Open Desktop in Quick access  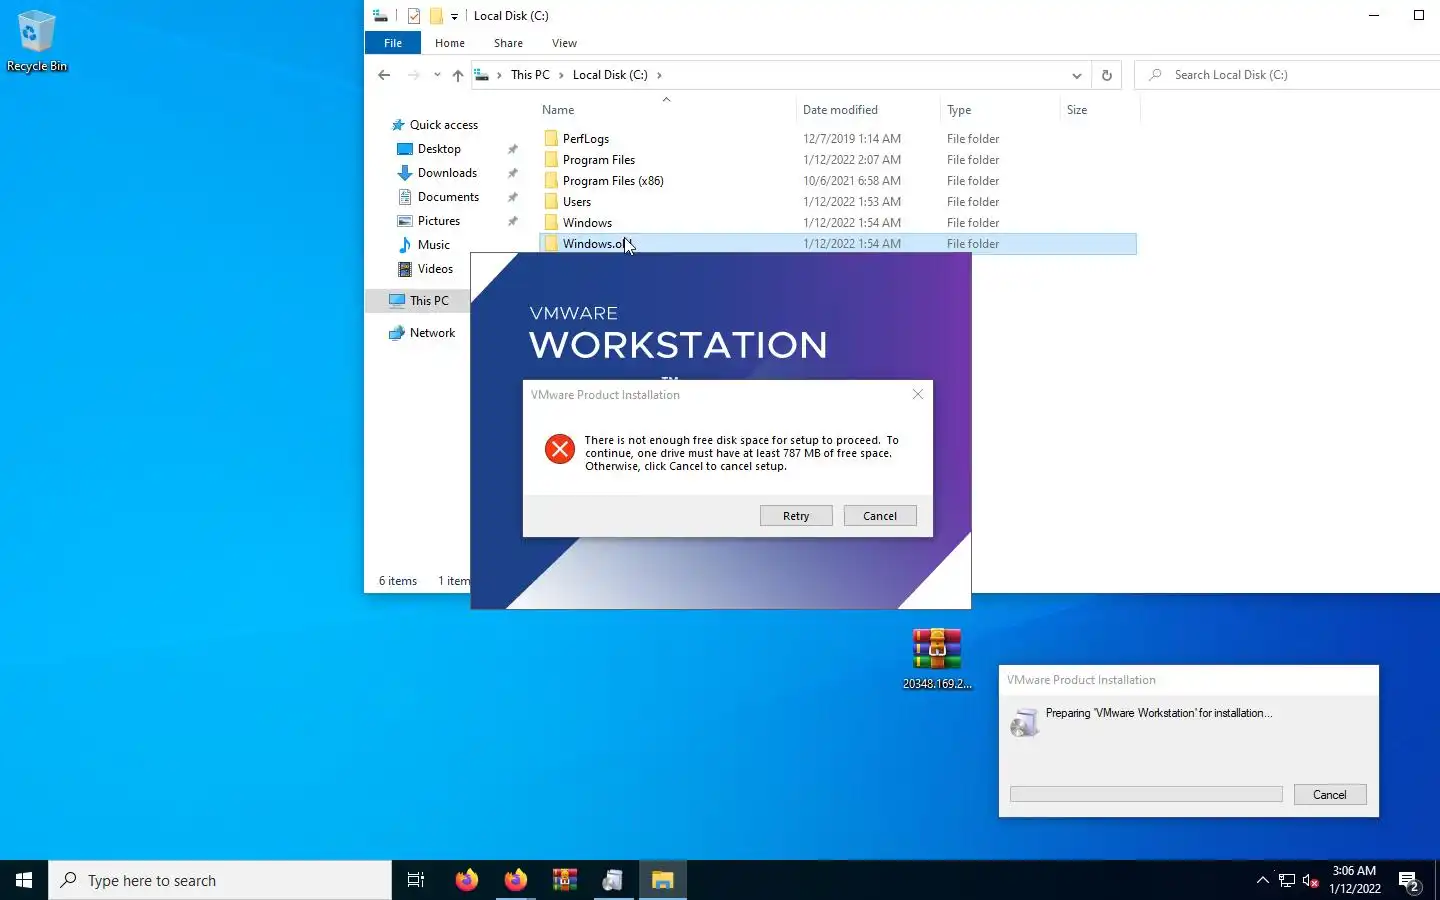coord(439,149)
